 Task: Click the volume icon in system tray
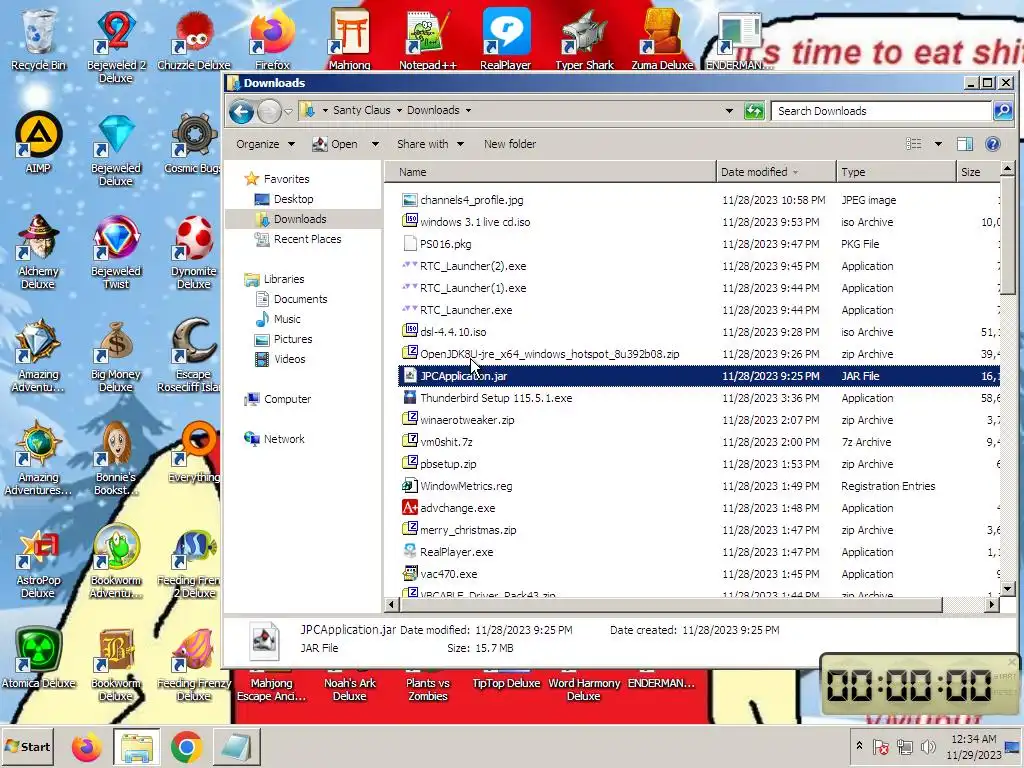(927, 746)
